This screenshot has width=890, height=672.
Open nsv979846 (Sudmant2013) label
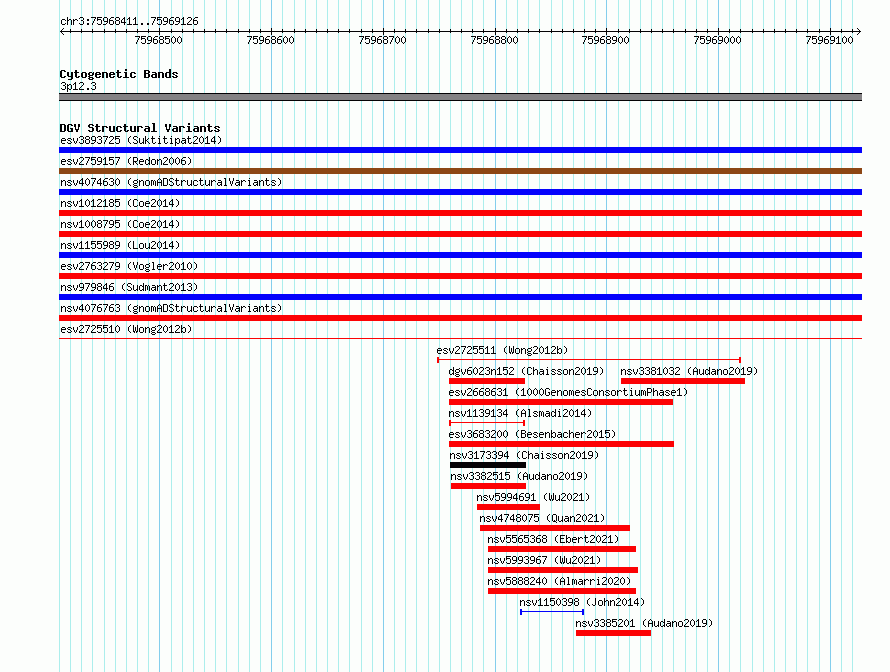click(x=129, y=287)
